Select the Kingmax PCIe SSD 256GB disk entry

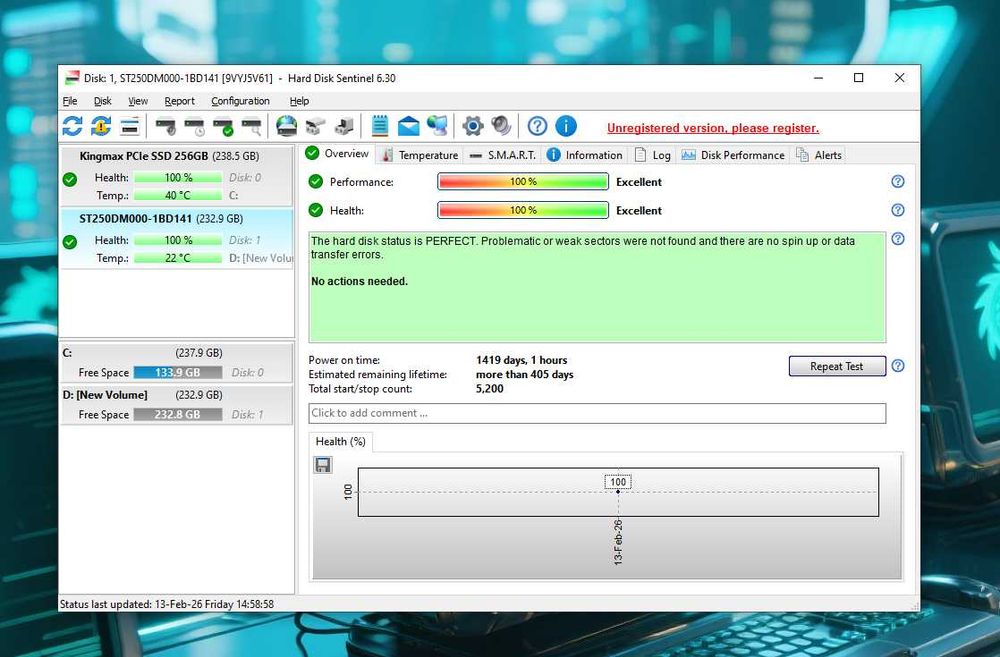pyautogui.click(x=176, y=175)
